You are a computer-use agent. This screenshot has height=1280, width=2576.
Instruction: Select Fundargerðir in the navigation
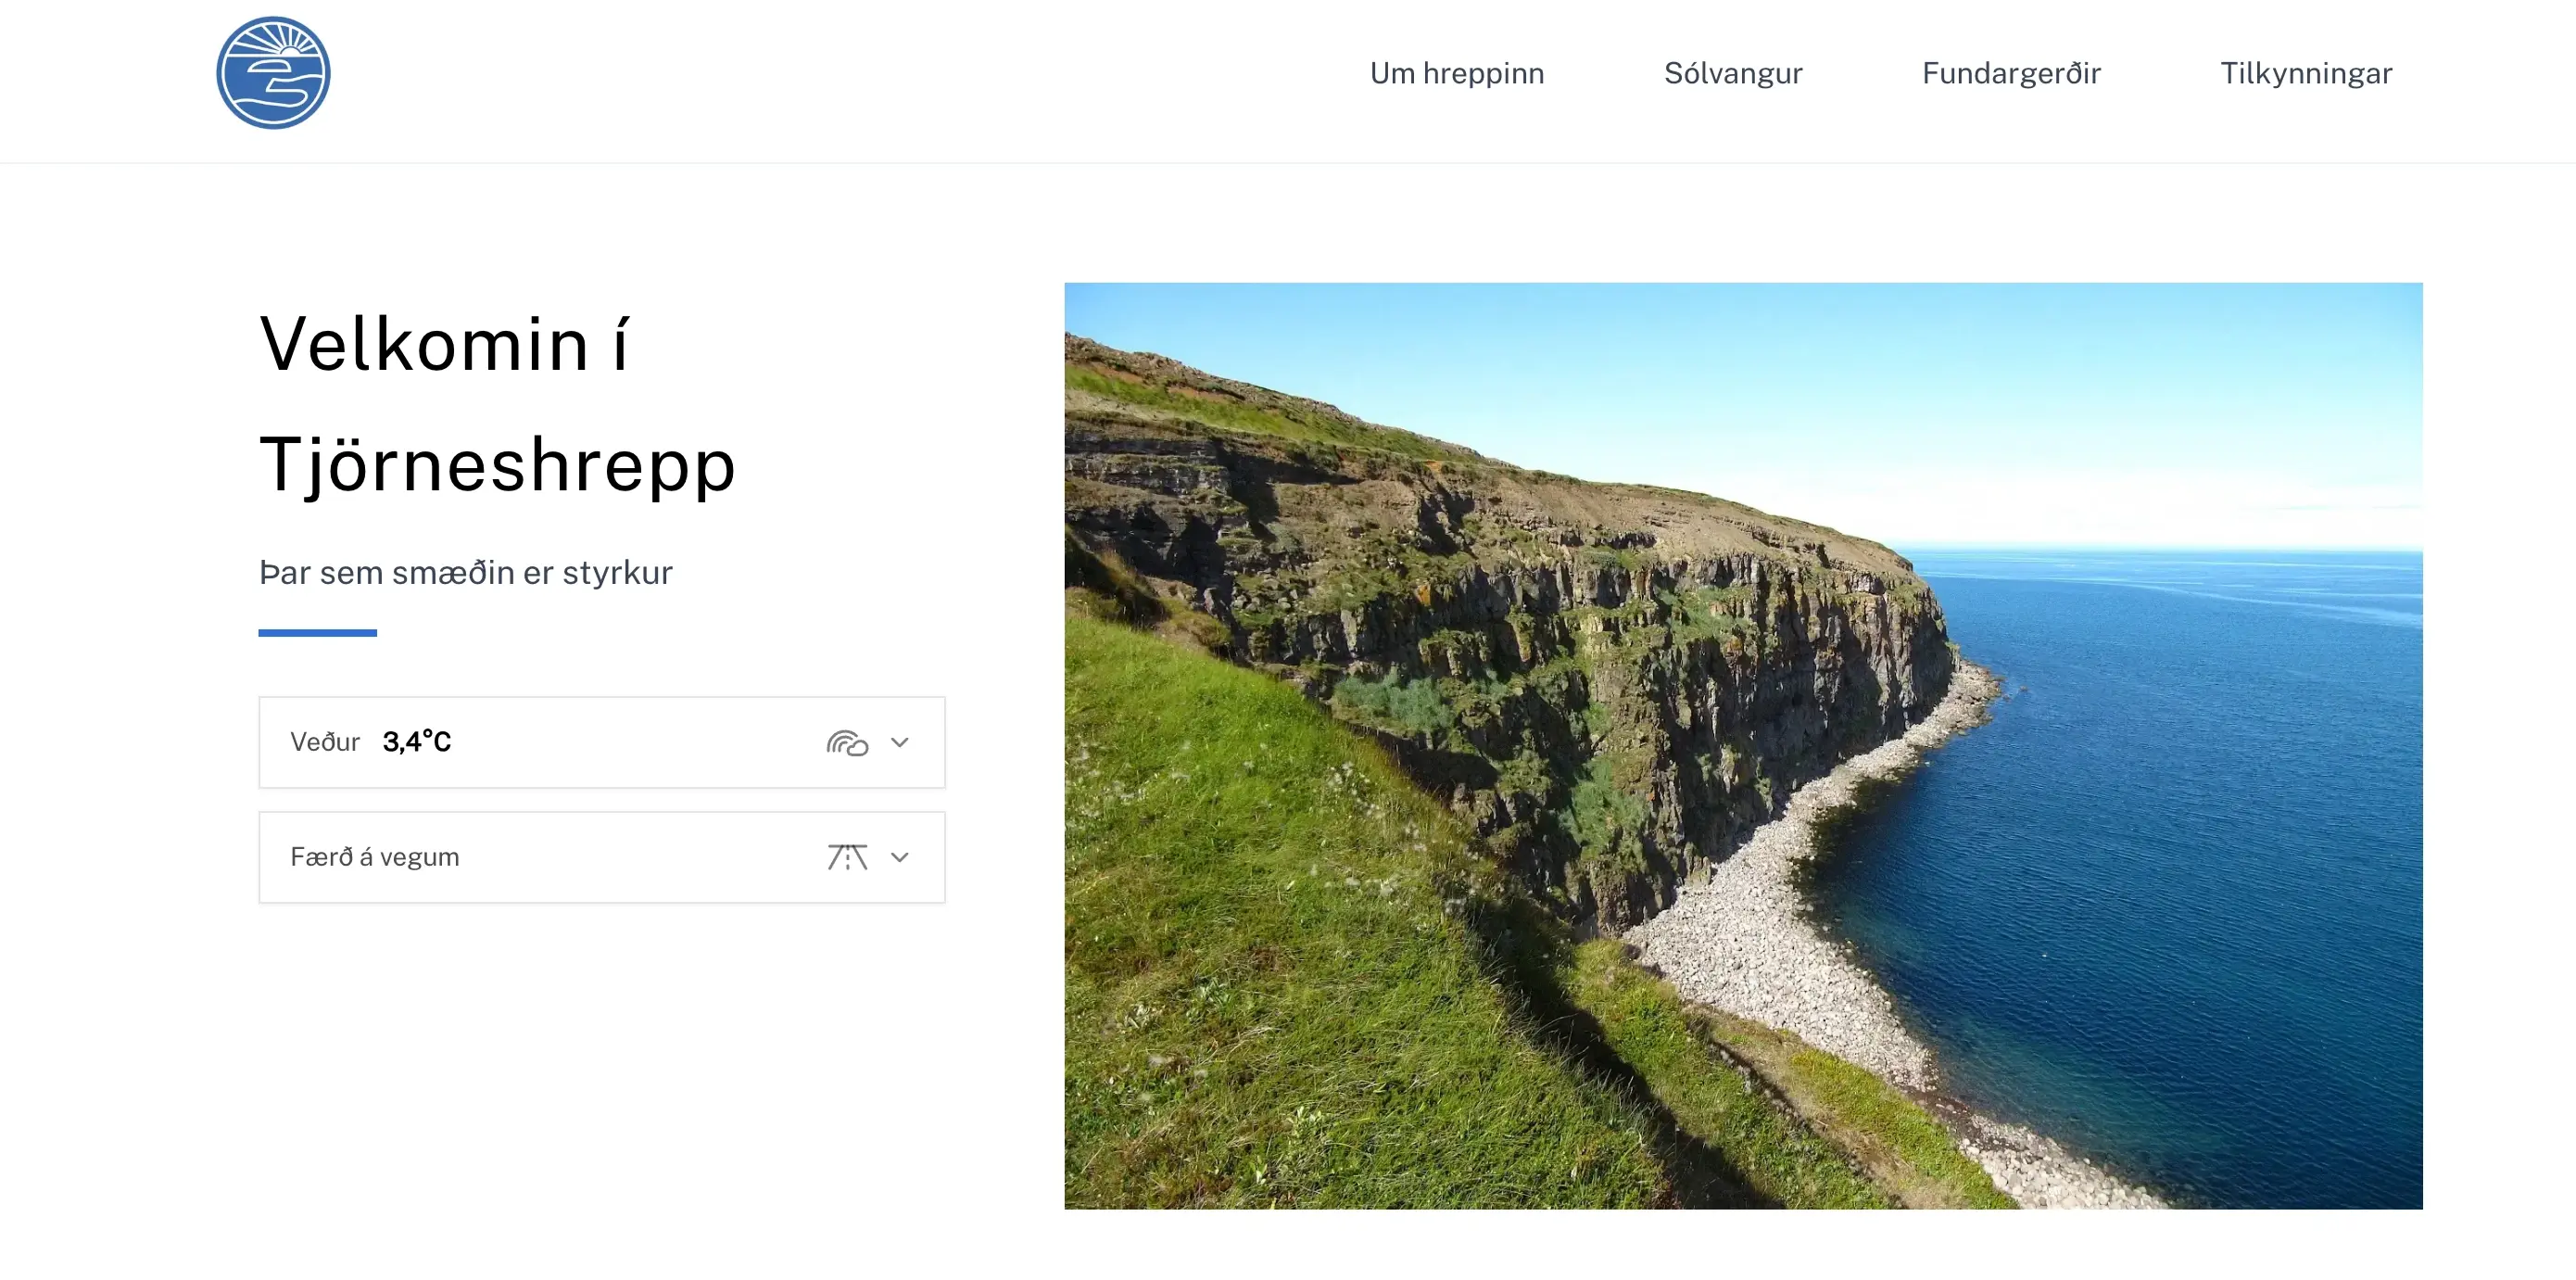[2011, 72]
